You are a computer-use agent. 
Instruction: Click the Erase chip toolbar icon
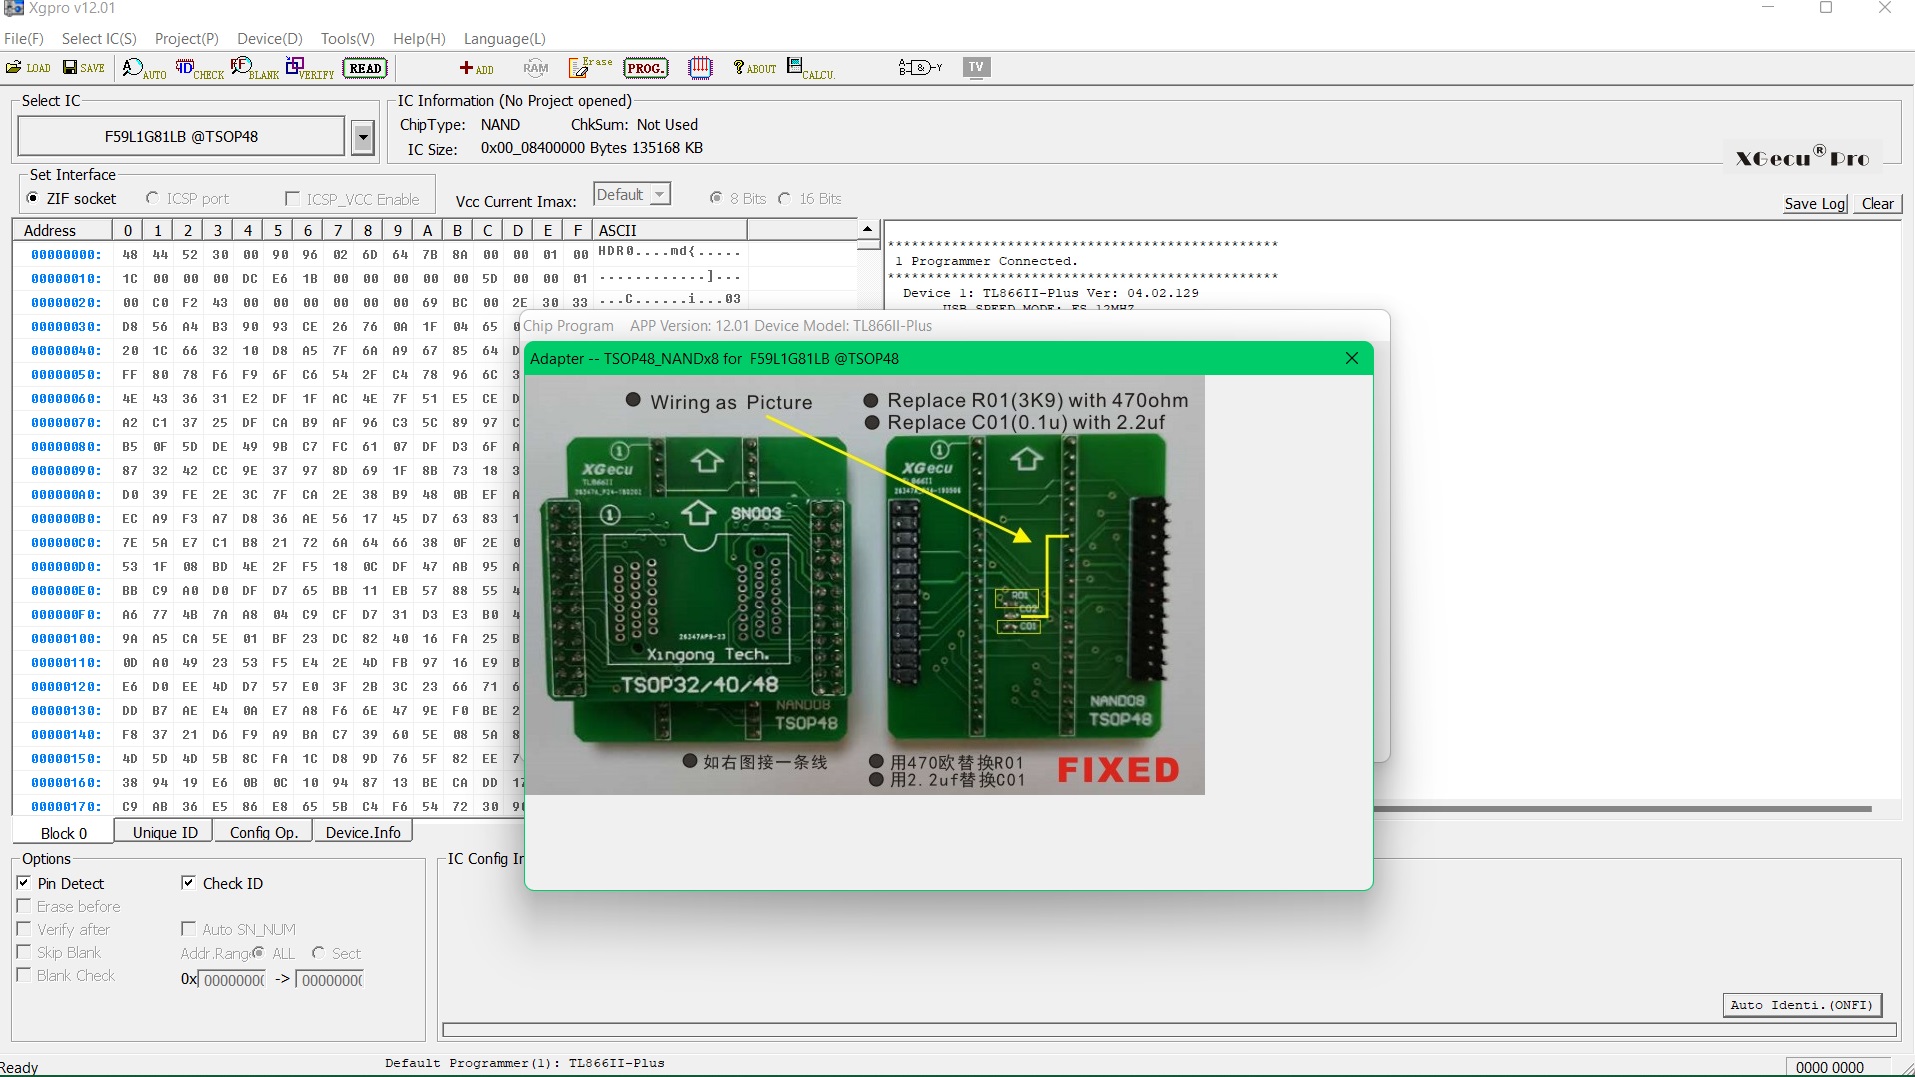coord(590,67)
